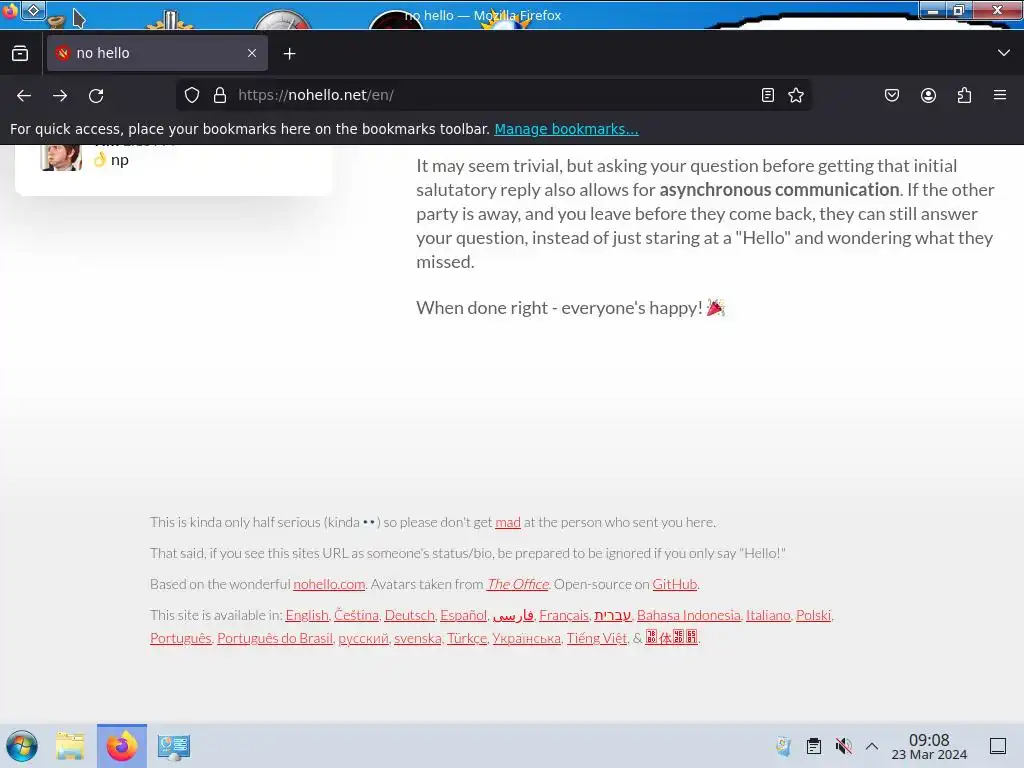
Task: Expand hidden system tray icons
Action: click(x=872, y=746)
